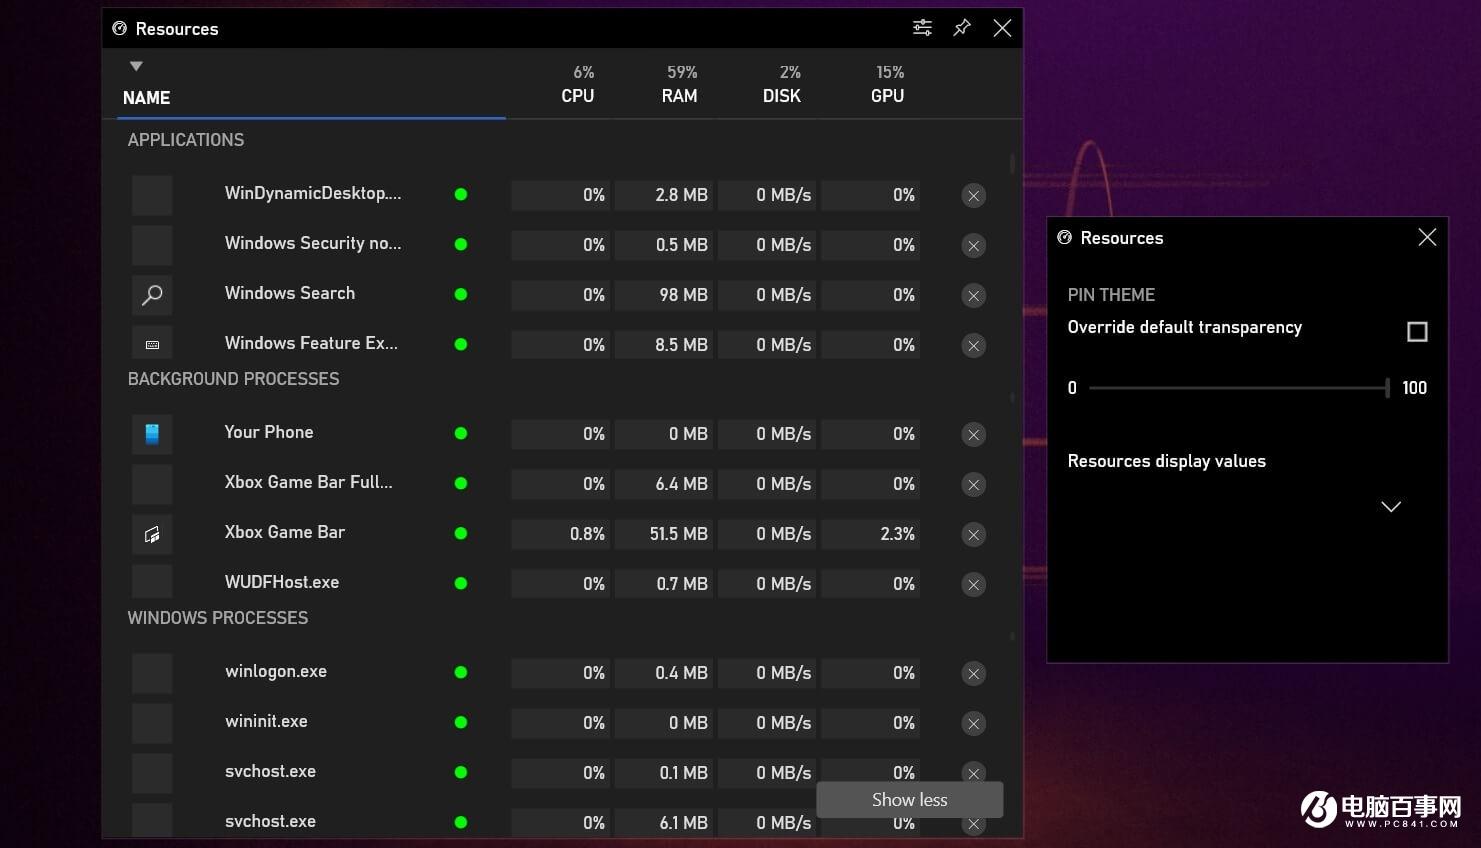Image resolution: width=1481 pixels, height=848 pixels.
Task: Click the Xbox Game Bar green status dot
Action: (461, 533)
